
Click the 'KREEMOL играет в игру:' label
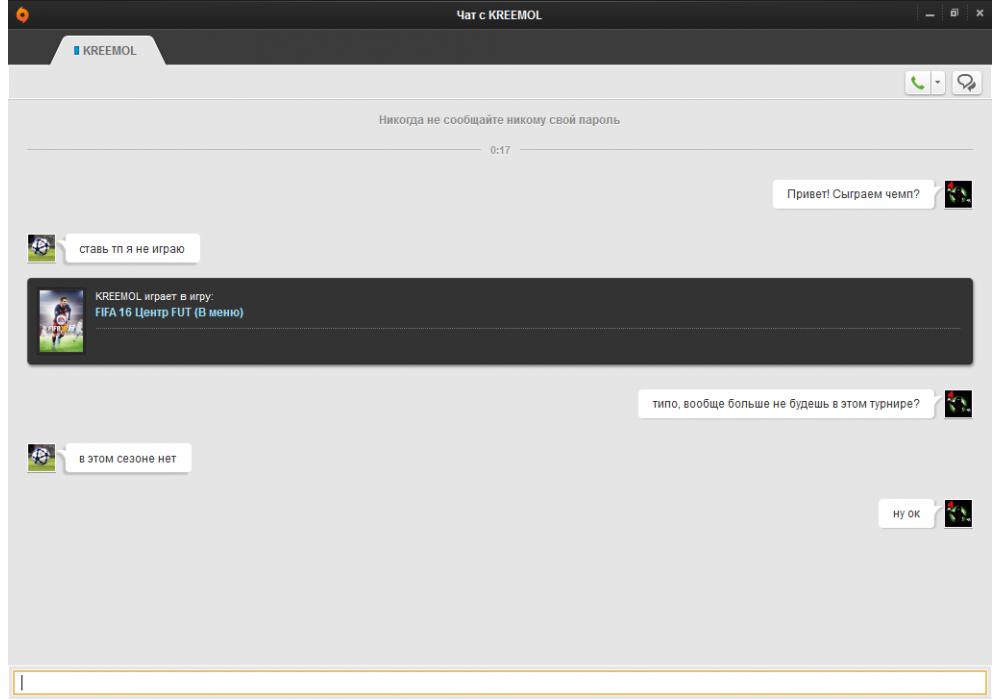pos(154,296)
